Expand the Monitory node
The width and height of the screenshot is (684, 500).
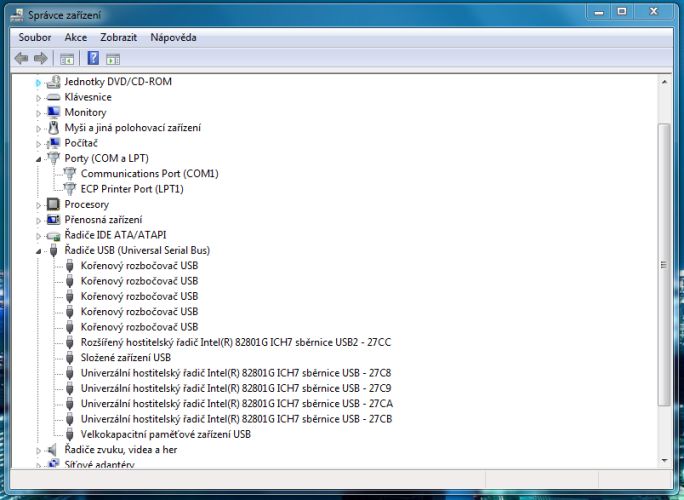(x=38, y=113)
